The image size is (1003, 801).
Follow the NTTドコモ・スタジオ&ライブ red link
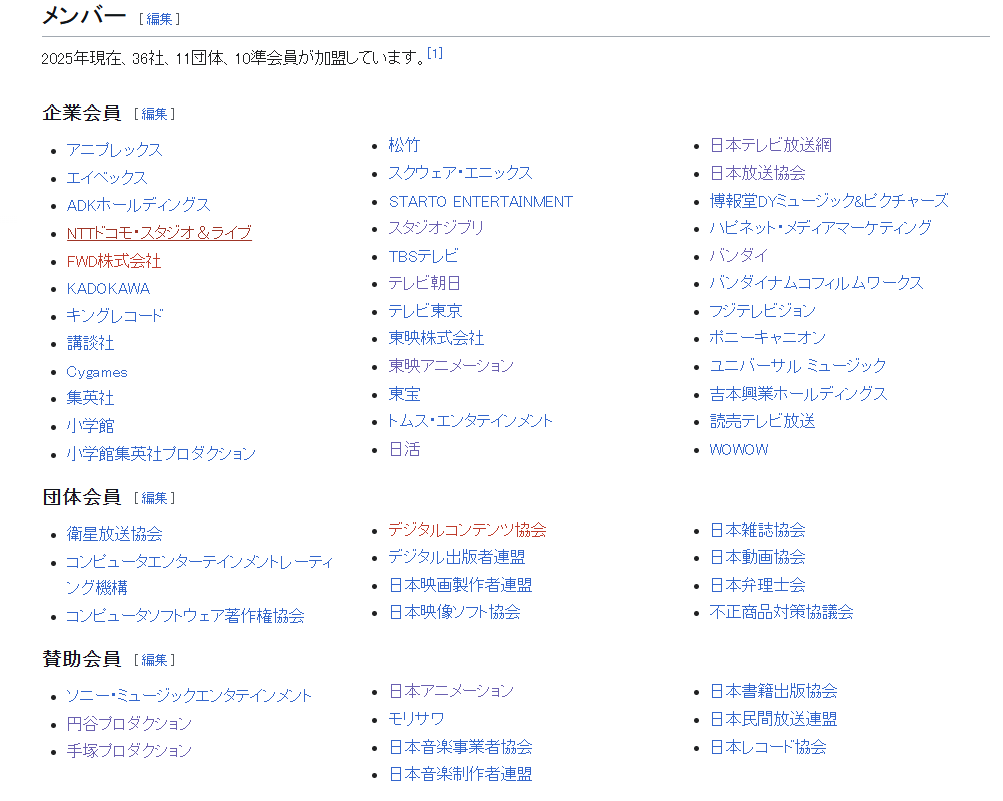pos(159,233)
